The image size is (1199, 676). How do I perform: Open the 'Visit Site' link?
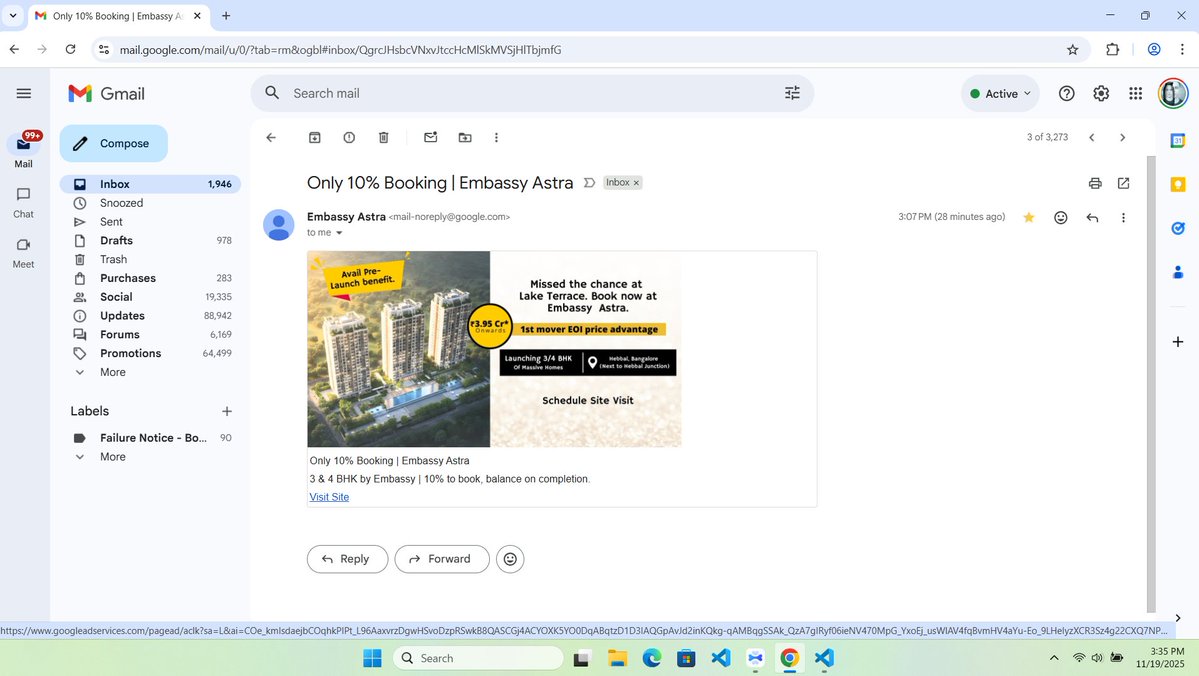coord(329,496)
